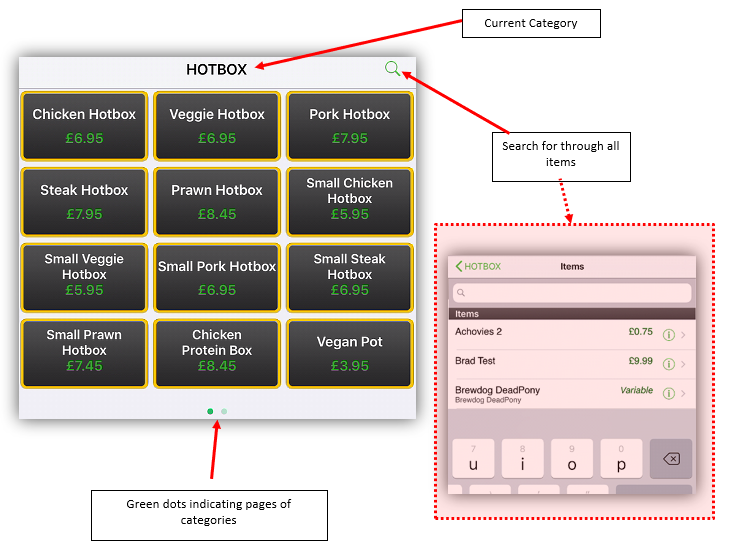Select the Veggie Hotbox item
730x545 pixels.
(x=217, y=126)
